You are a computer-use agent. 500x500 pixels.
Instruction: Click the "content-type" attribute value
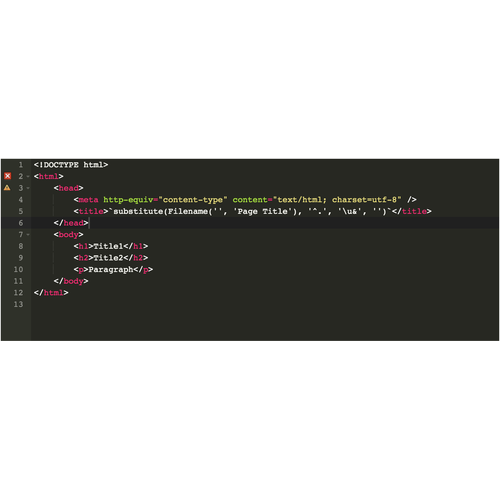(193, 200)
